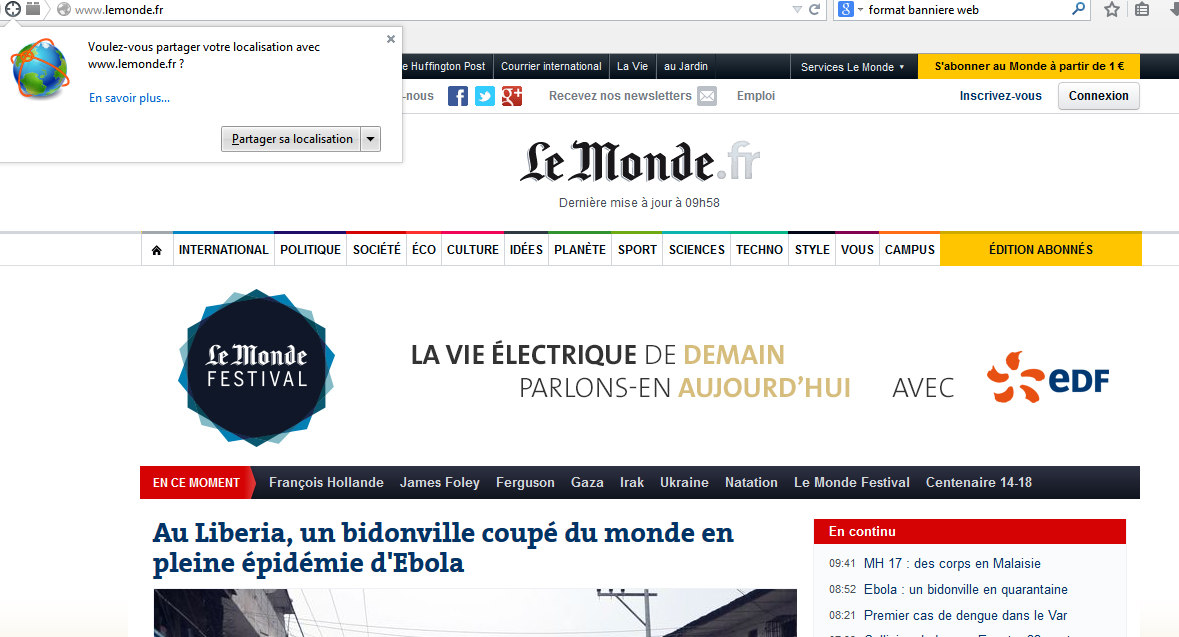Click the Google search engine icon

pos(846,9)
